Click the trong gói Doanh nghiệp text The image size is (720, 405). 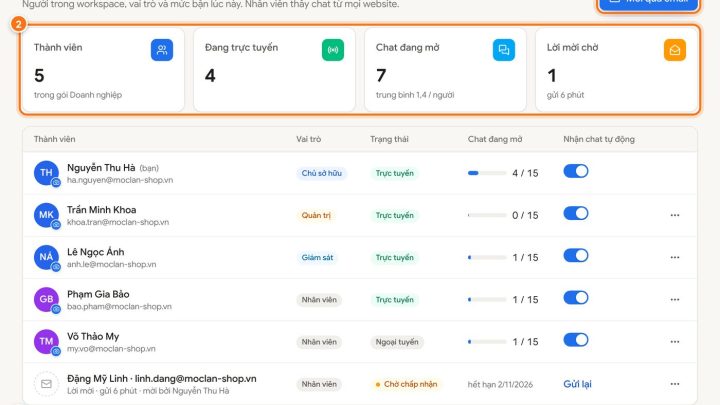tap(78, 95)
